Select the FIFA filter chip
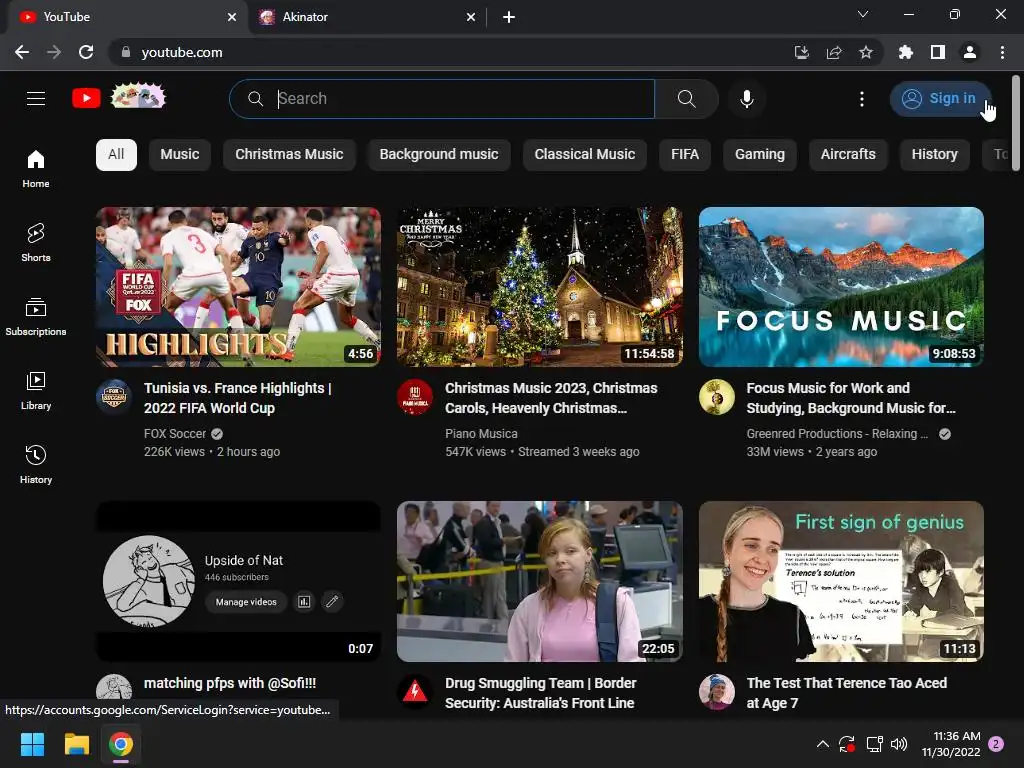 [685, 155]
